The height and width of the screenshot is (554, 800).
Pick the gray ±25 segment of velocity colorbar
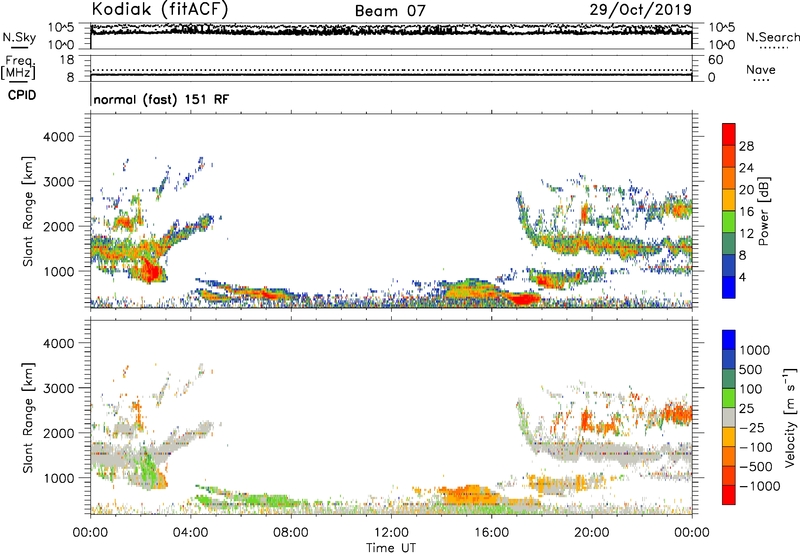pos(729,417)
